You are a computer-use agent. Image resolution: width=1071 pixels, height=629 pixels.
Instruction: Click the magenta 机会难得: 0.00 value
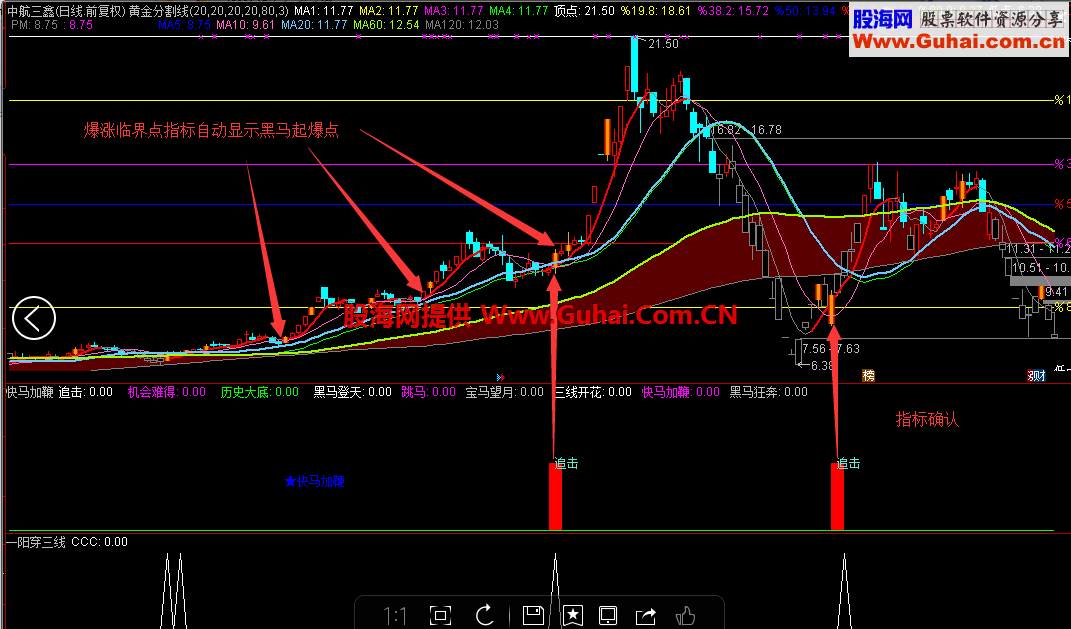pyautogui.click(x=167, y=392)
